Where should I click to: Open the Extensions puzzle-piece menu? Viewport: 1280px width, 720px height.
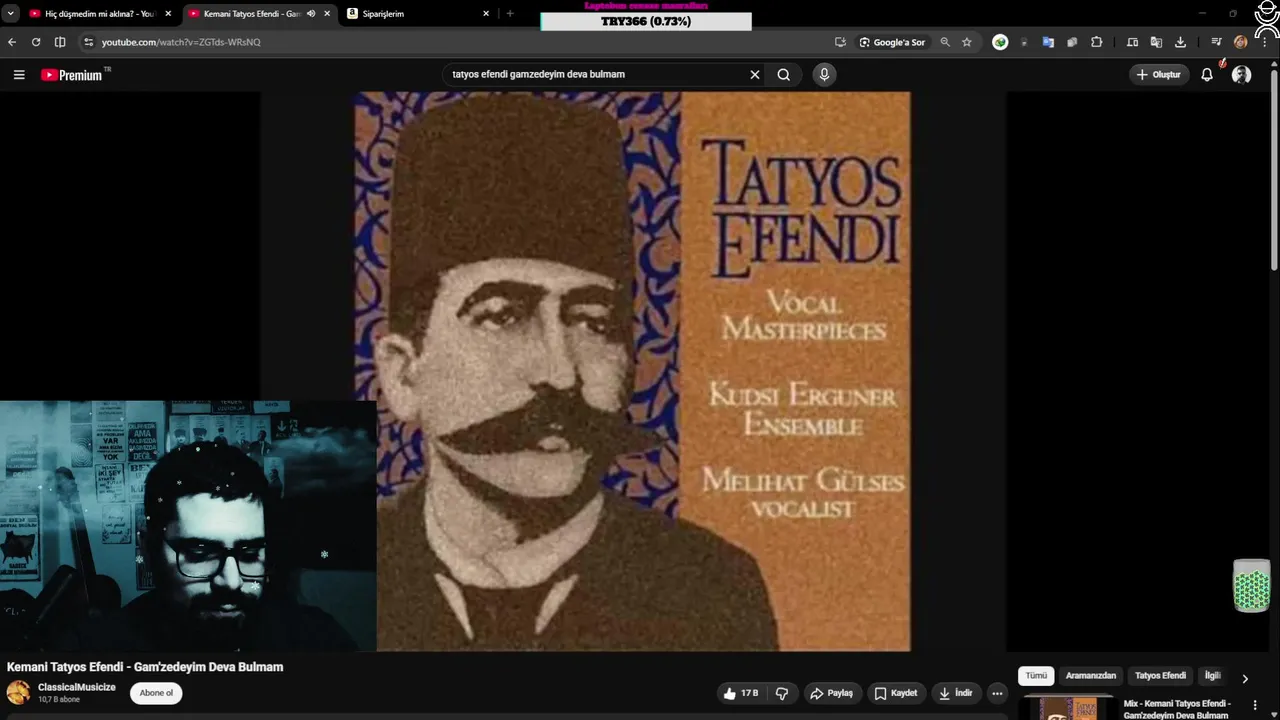(1097, 42)
